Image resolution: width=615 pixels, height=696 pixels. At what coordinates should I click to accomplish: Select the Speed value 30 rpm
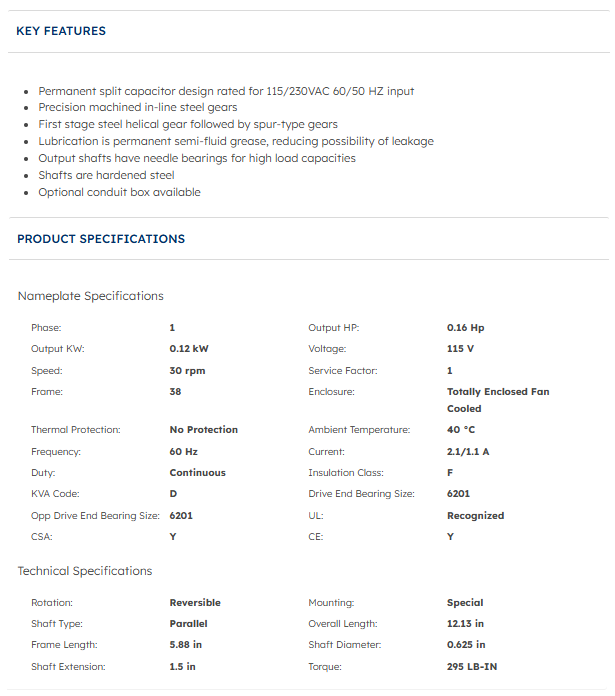(187, 371)
